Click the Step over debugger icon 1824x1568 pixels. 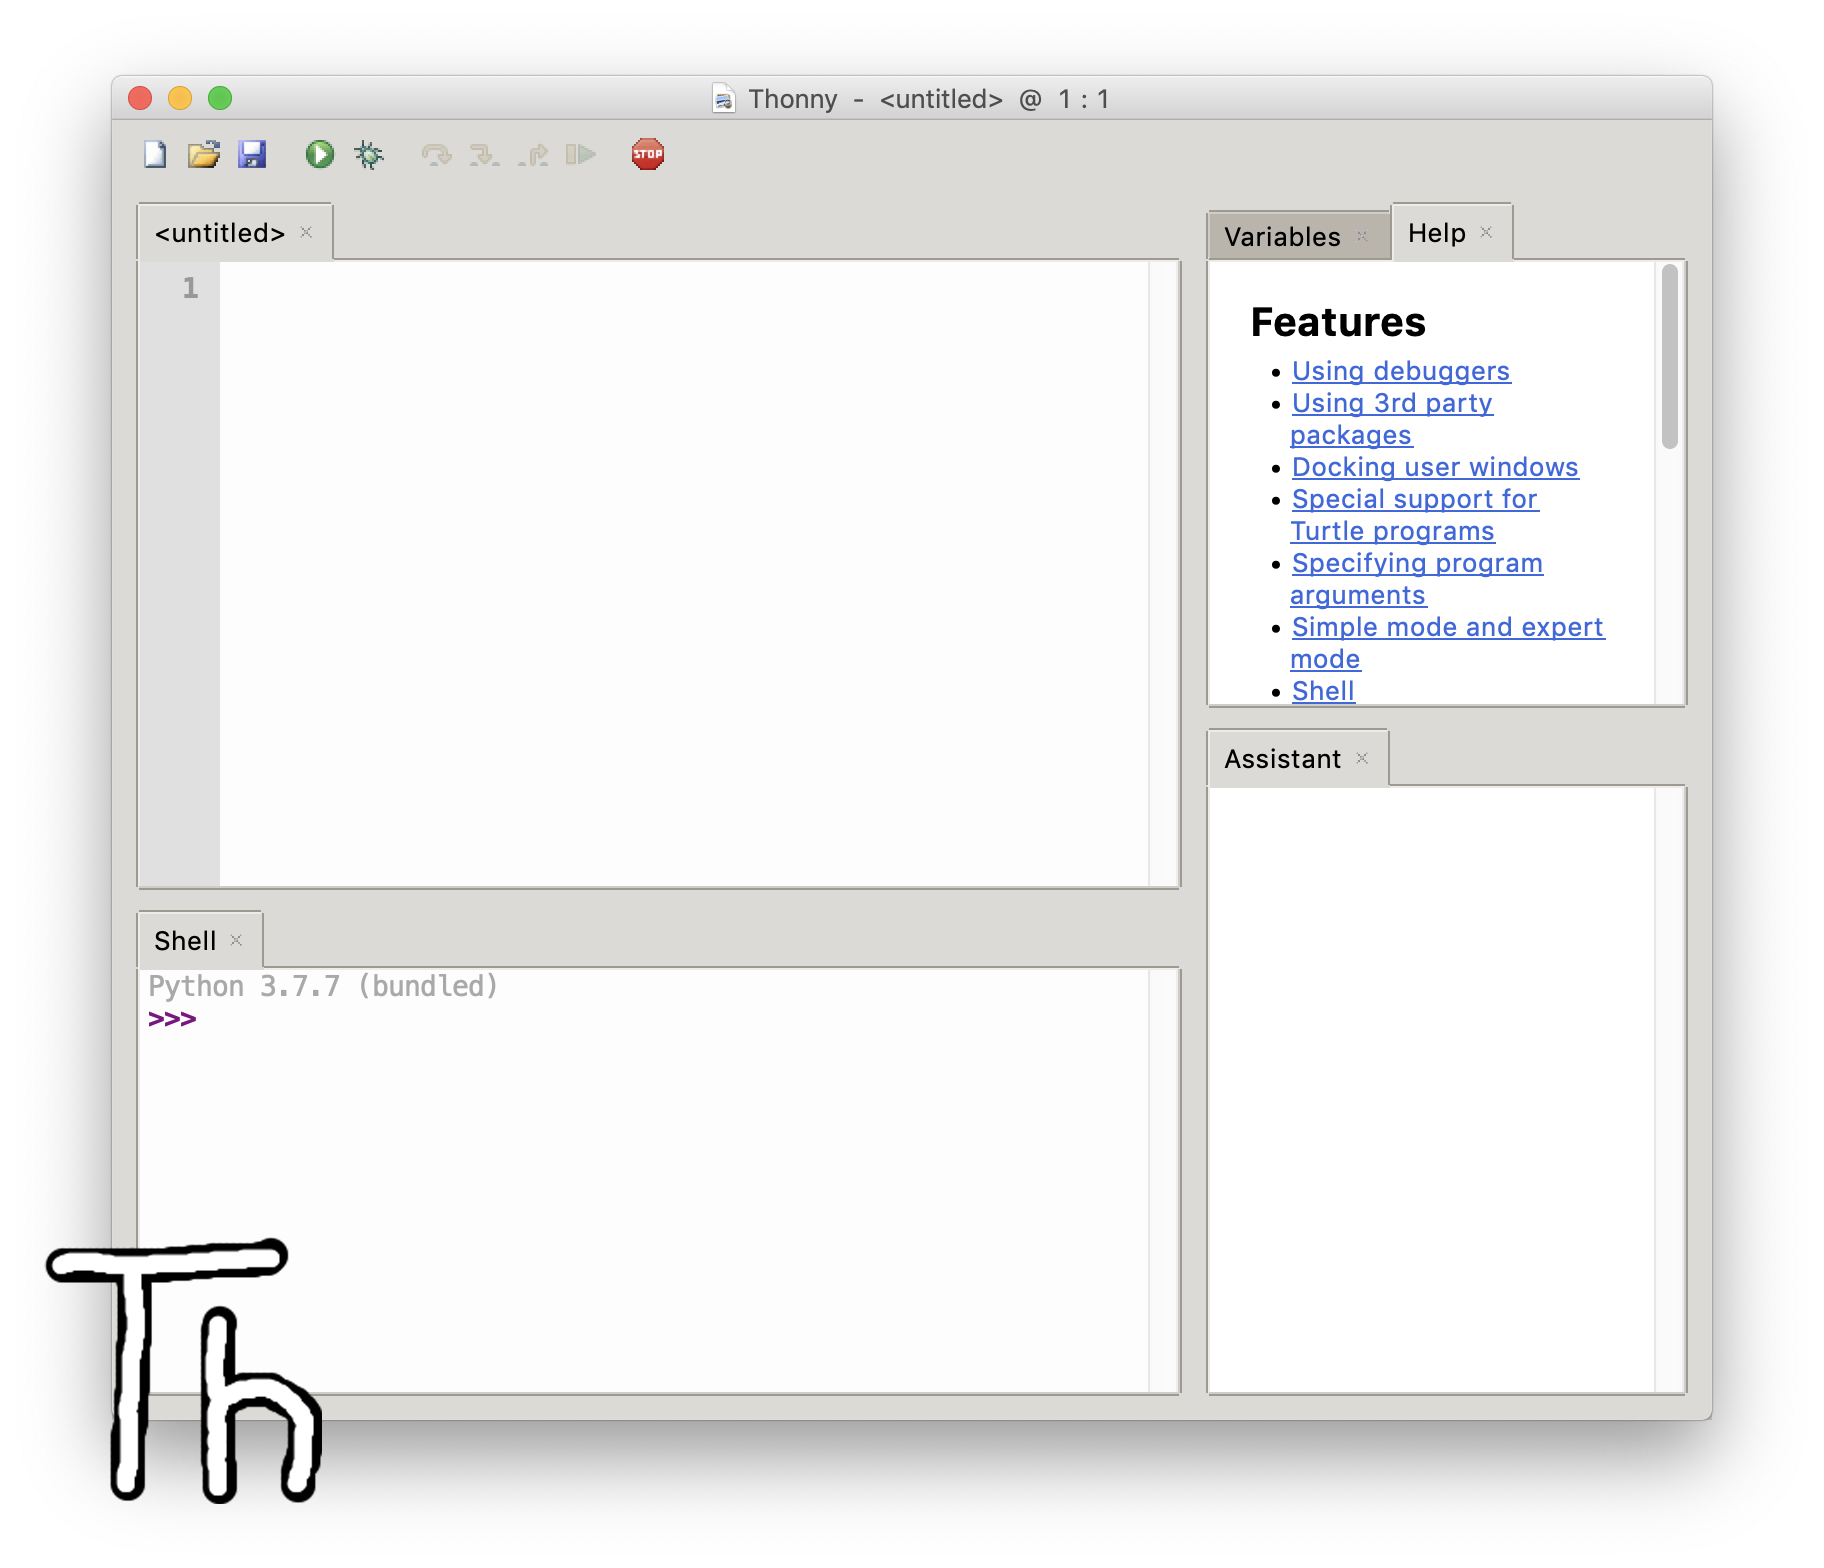[436, 155]
